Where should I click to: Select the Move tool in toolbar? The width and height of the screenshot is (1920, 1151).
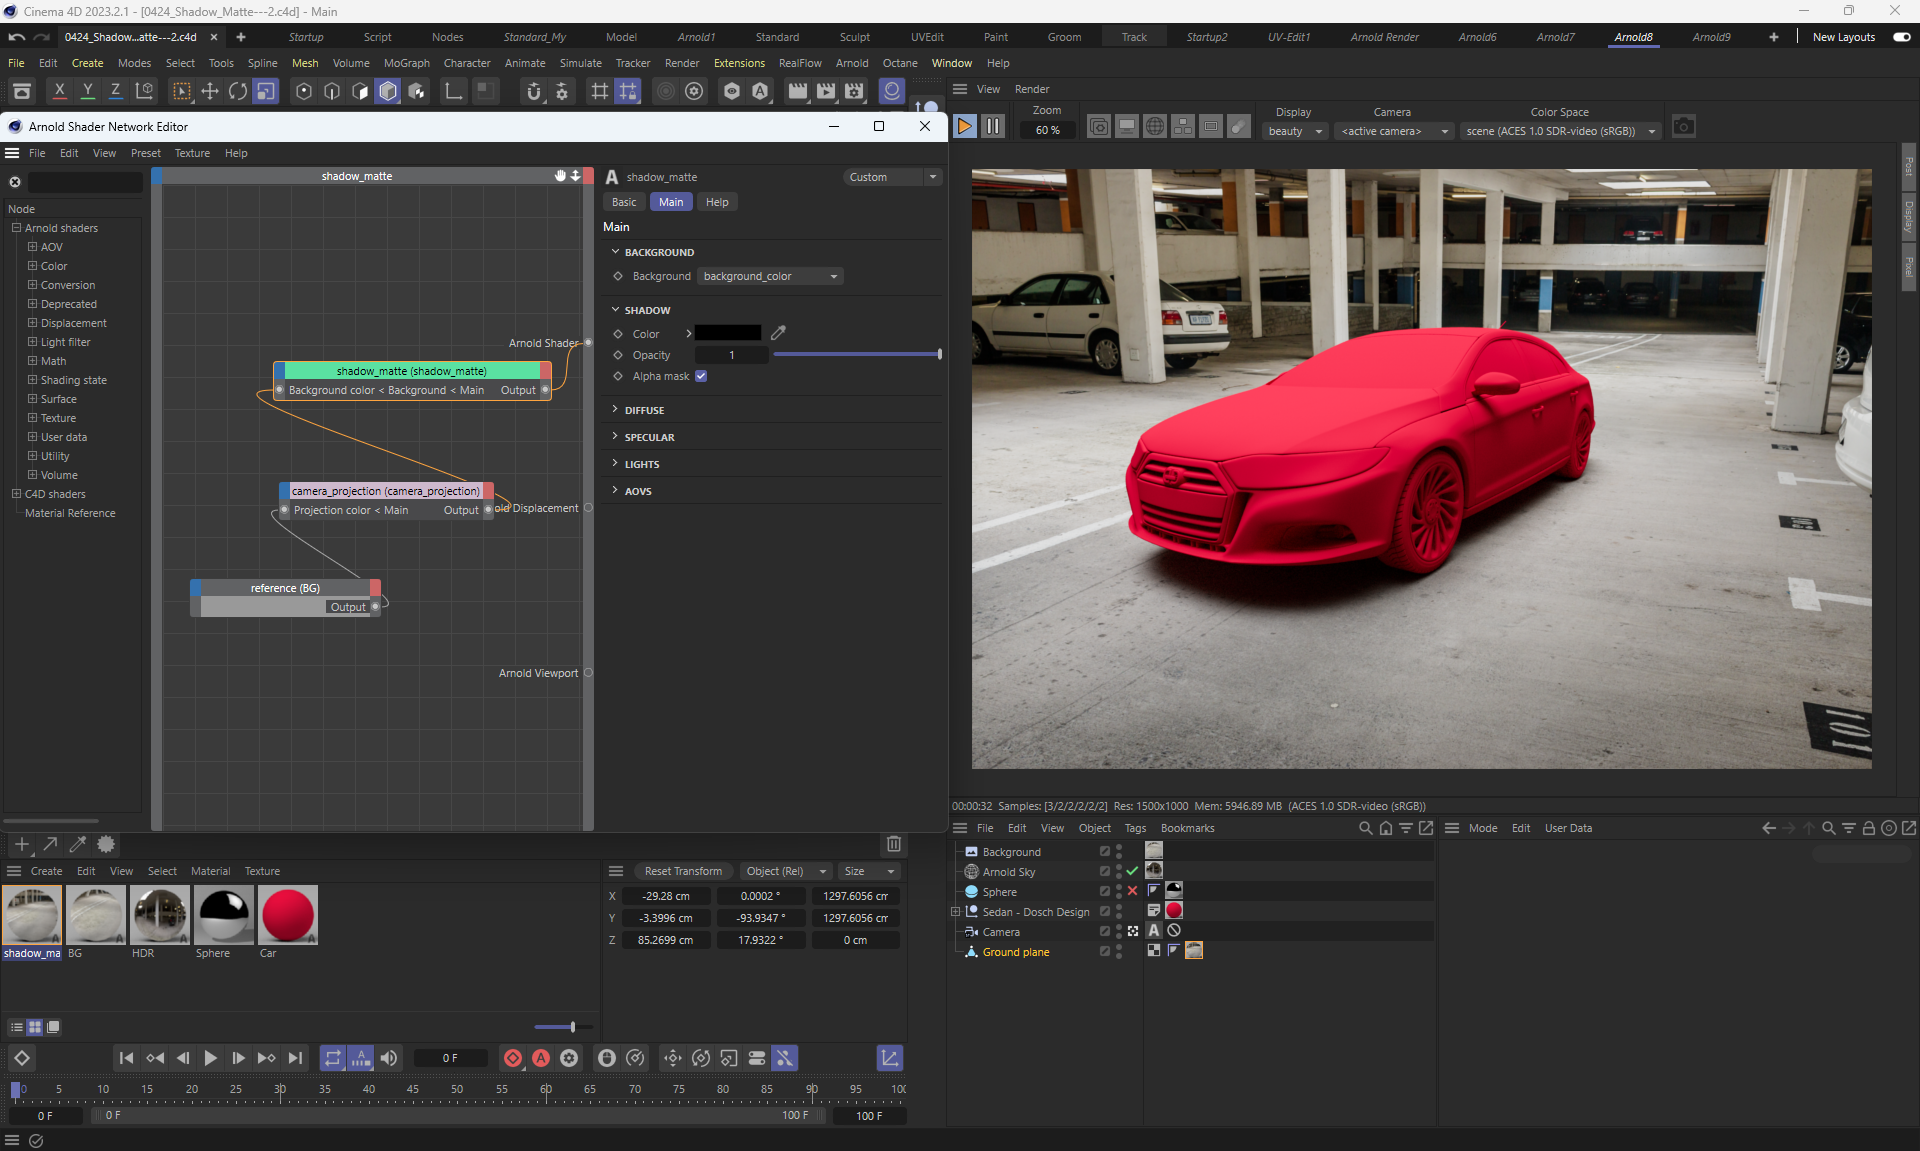point(210,91)
